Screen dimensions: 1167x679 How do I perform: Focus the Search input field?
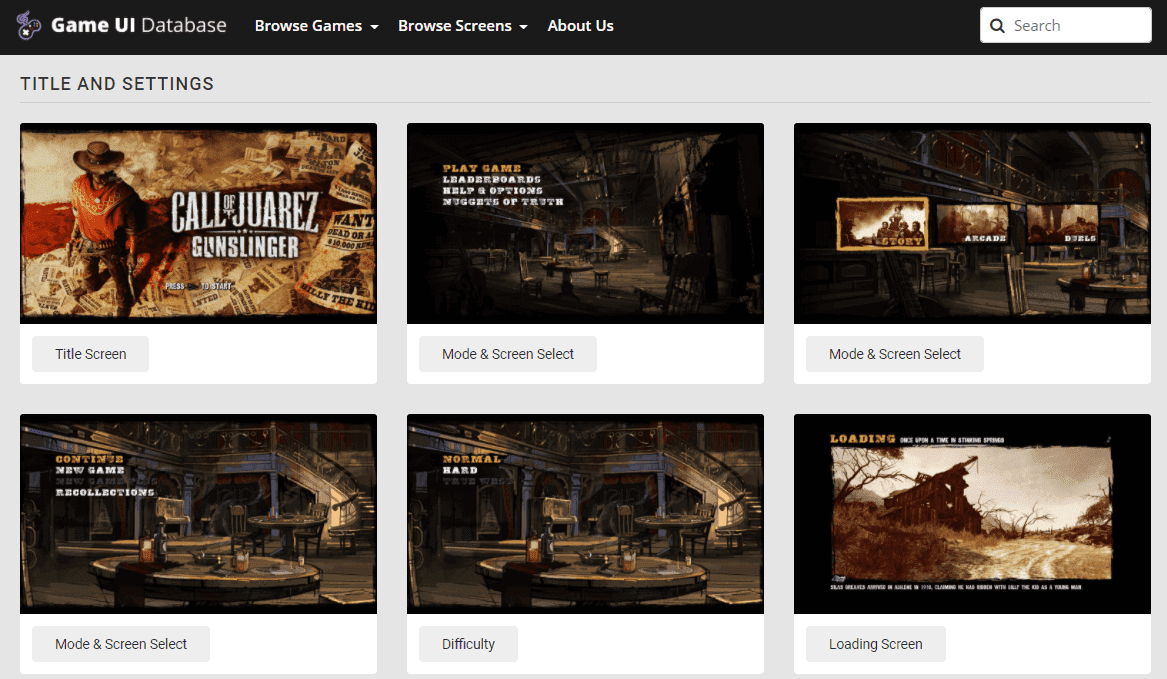point(1066,25)
